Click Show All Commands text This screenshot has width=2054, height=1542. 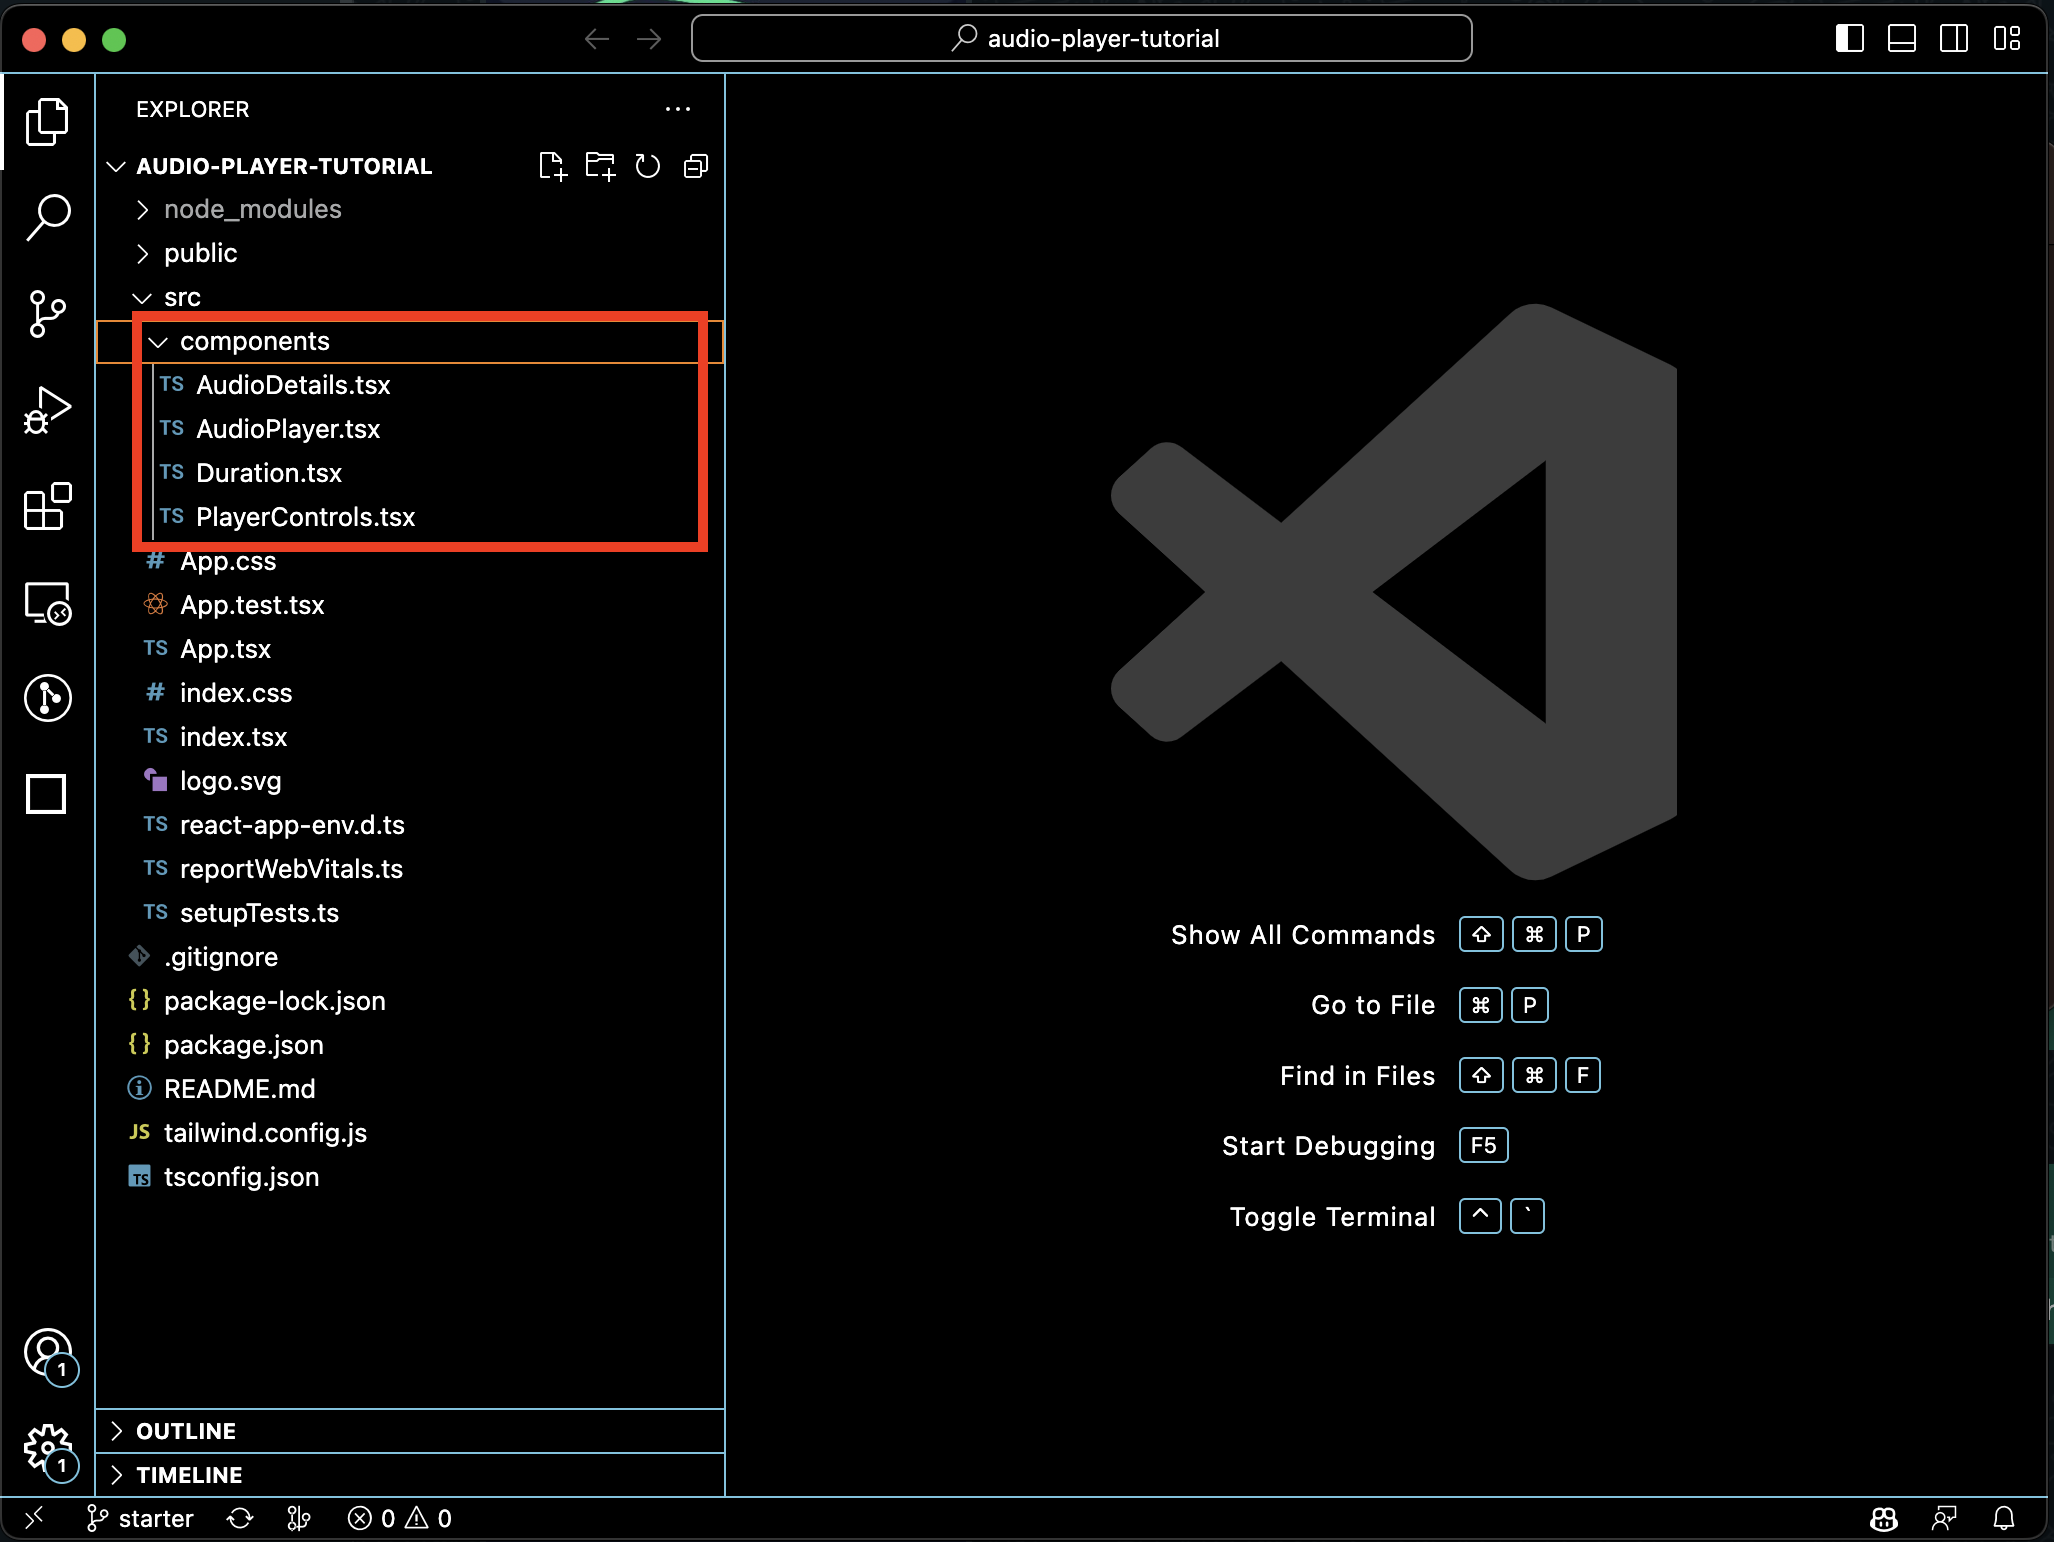tap(1303, 935)
